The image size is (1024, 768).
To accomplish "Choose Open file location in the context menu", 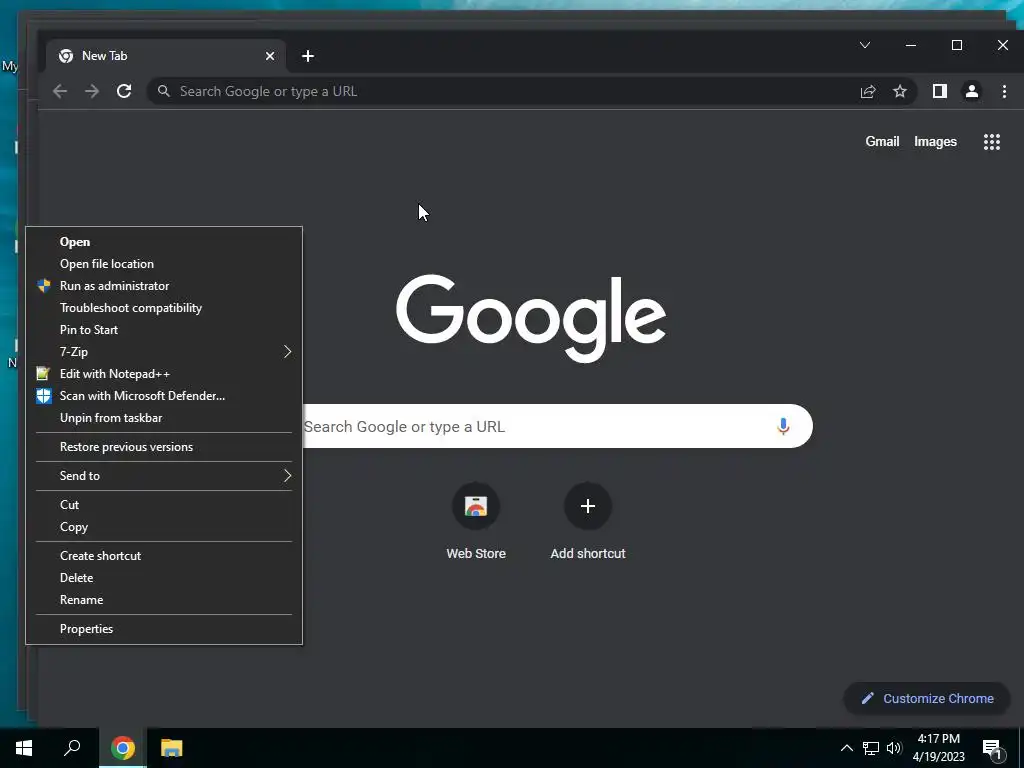I will coord(164,264).
